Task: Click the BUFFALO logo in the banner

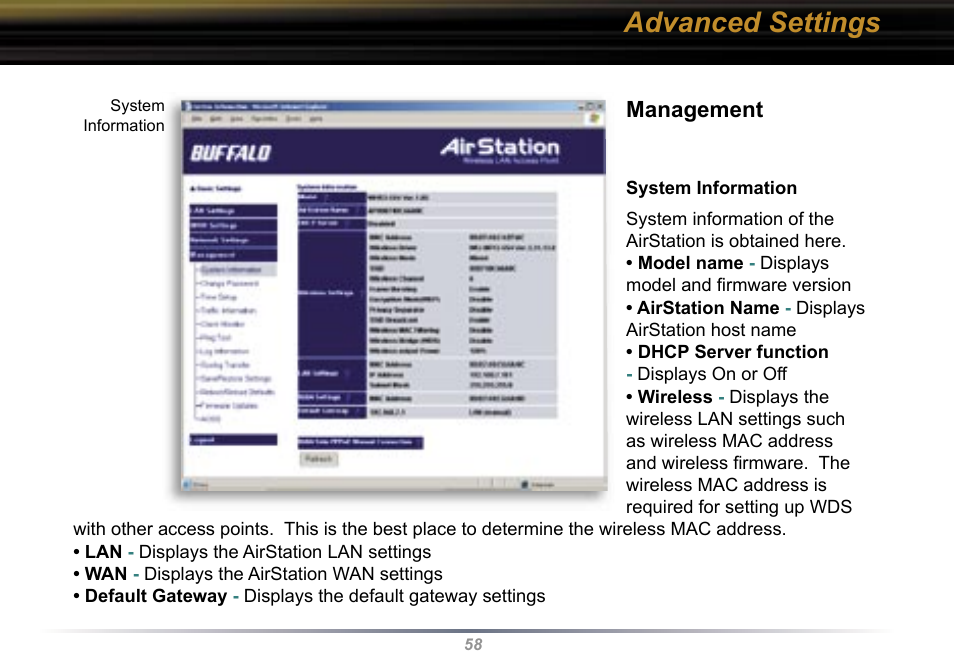Action: pos(231,153)
